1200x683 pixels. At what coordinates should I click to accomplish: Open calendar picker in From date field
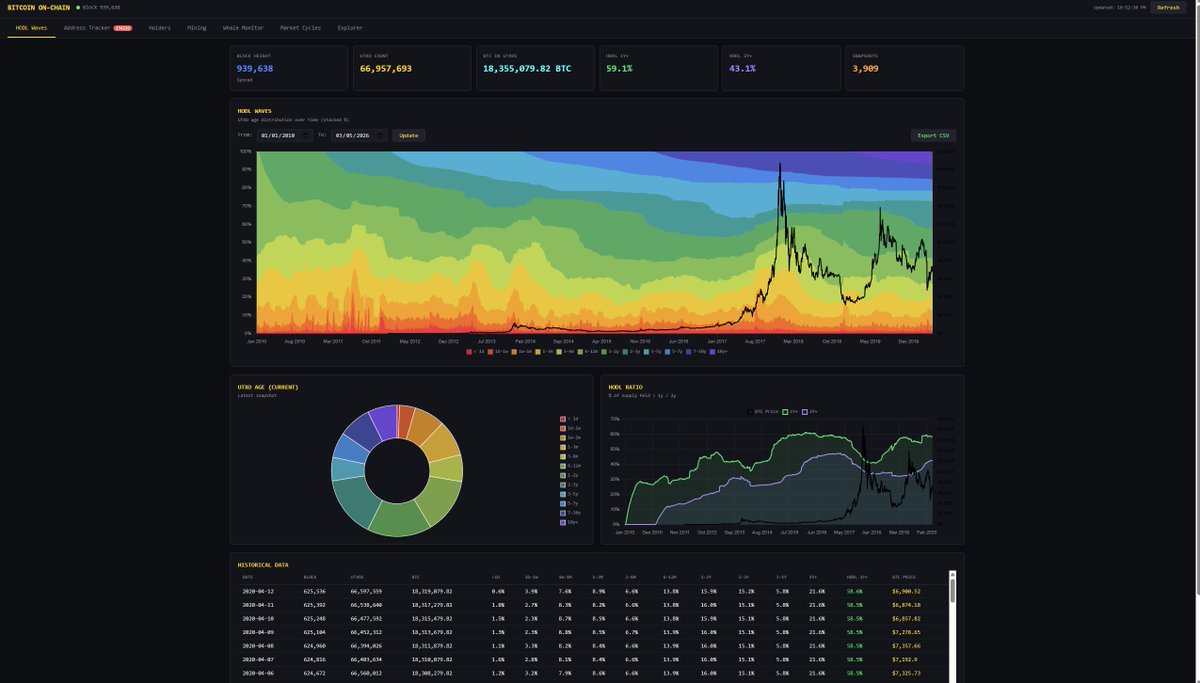306,135
